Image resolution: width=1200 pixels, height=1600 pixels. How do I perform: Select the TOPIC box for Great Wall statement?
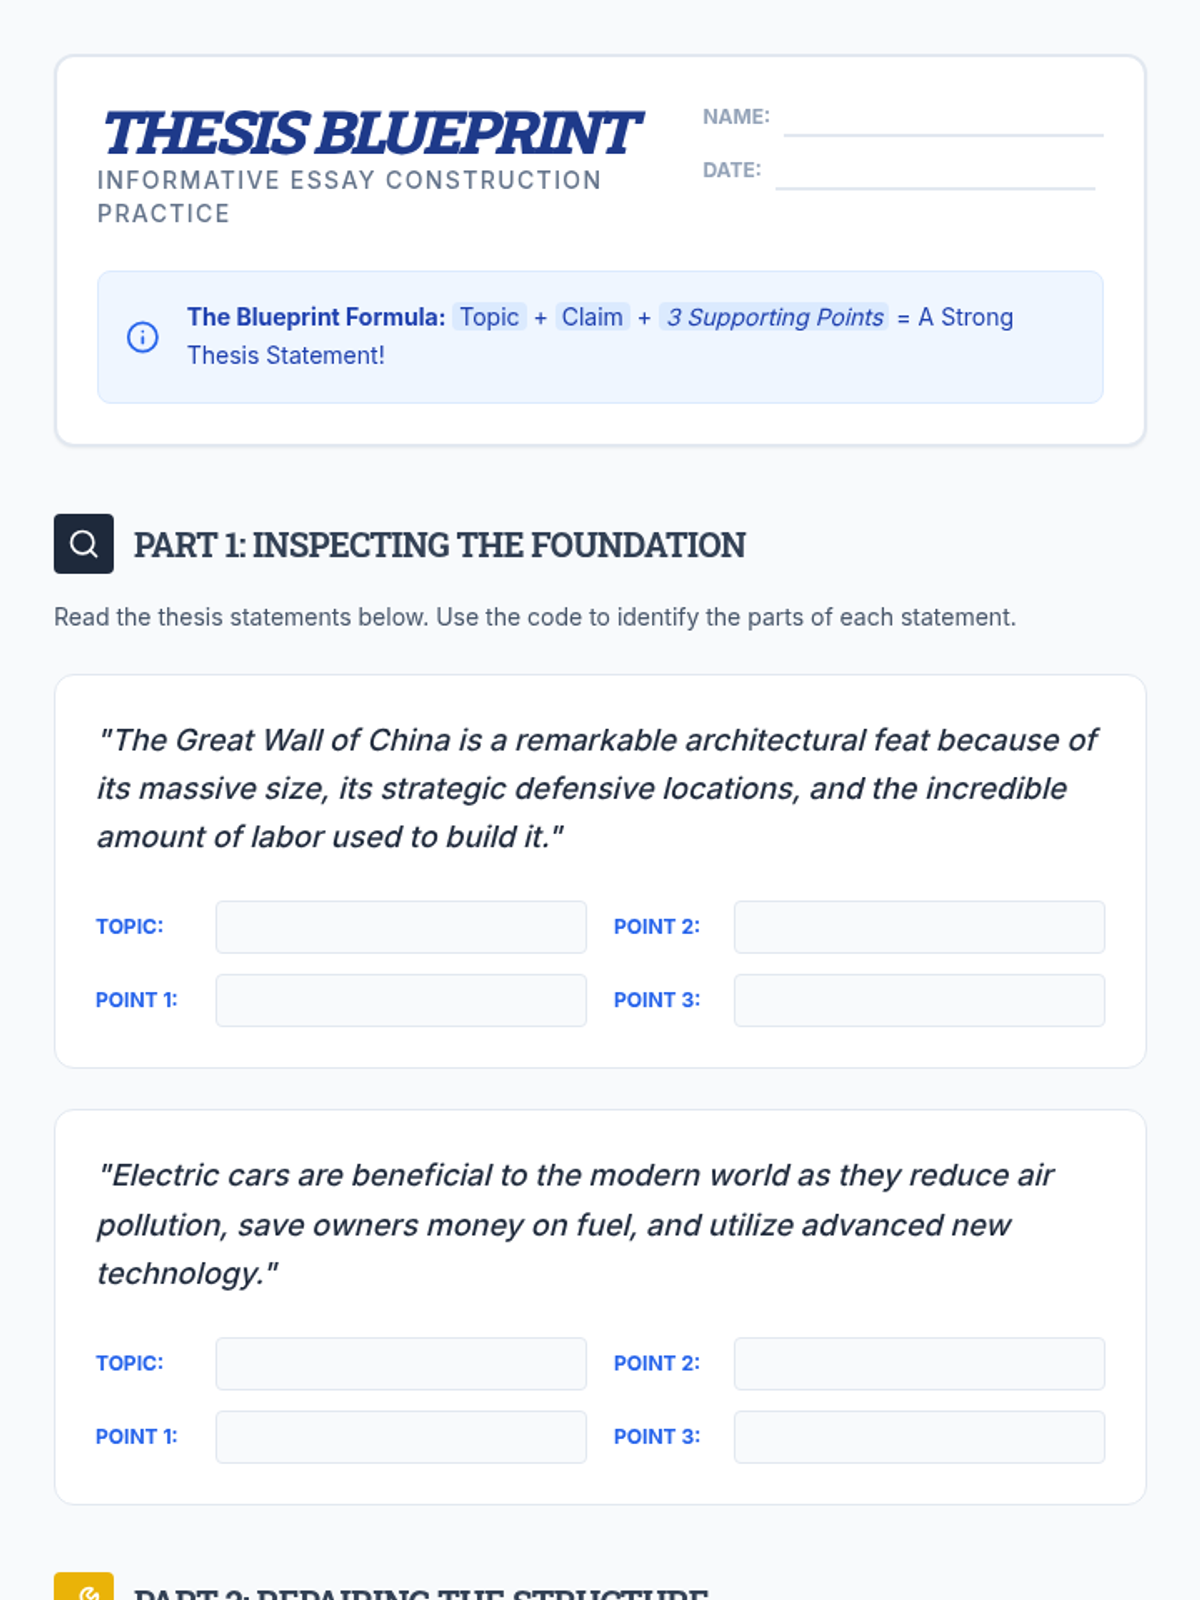pos(401,927)
